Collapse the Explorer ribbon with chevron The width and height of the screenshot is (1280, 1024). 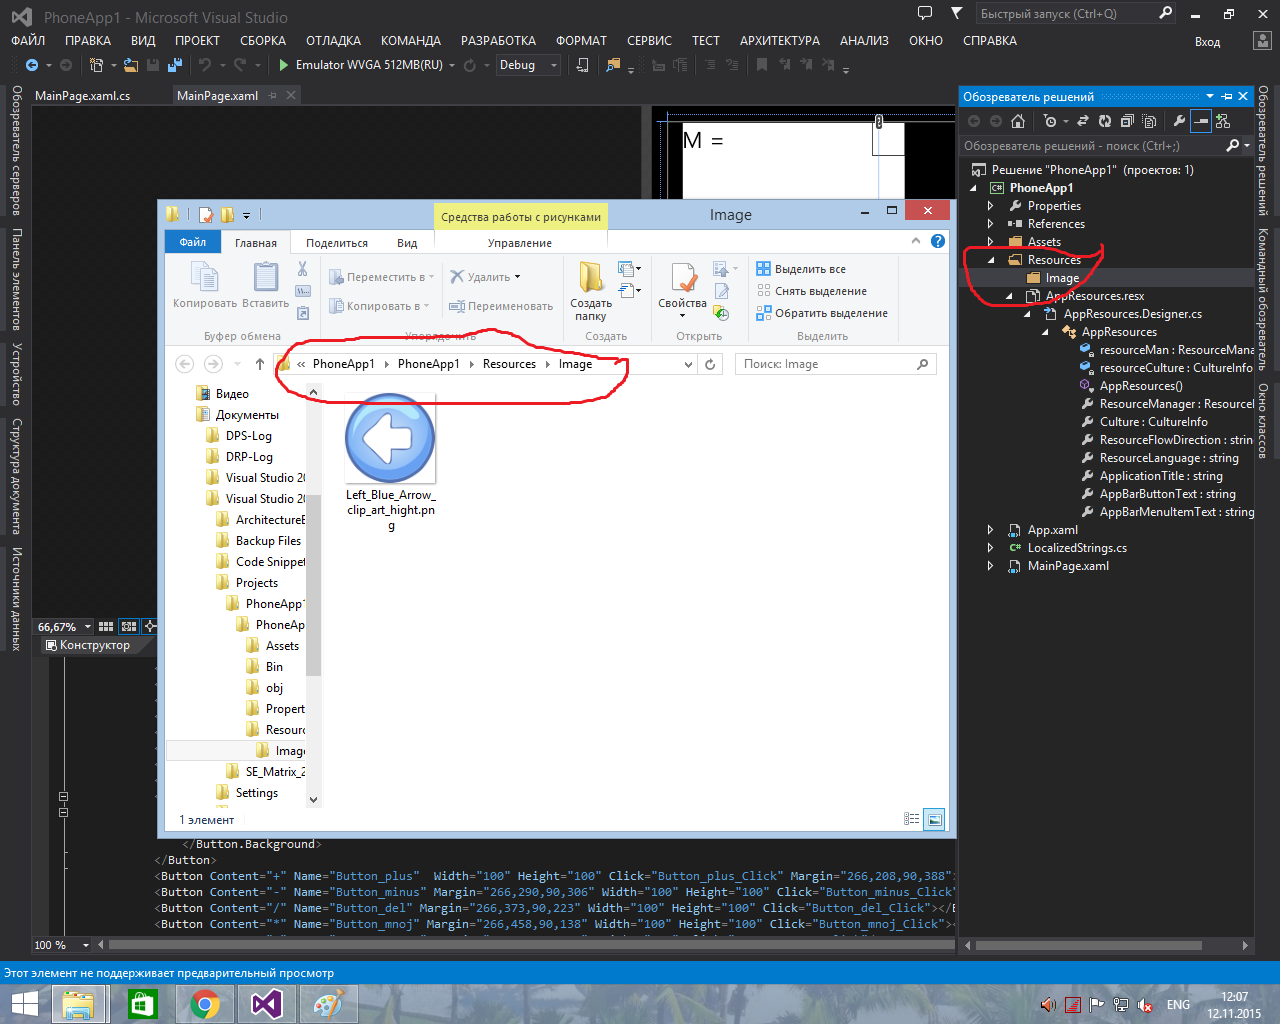pos(916,241)
